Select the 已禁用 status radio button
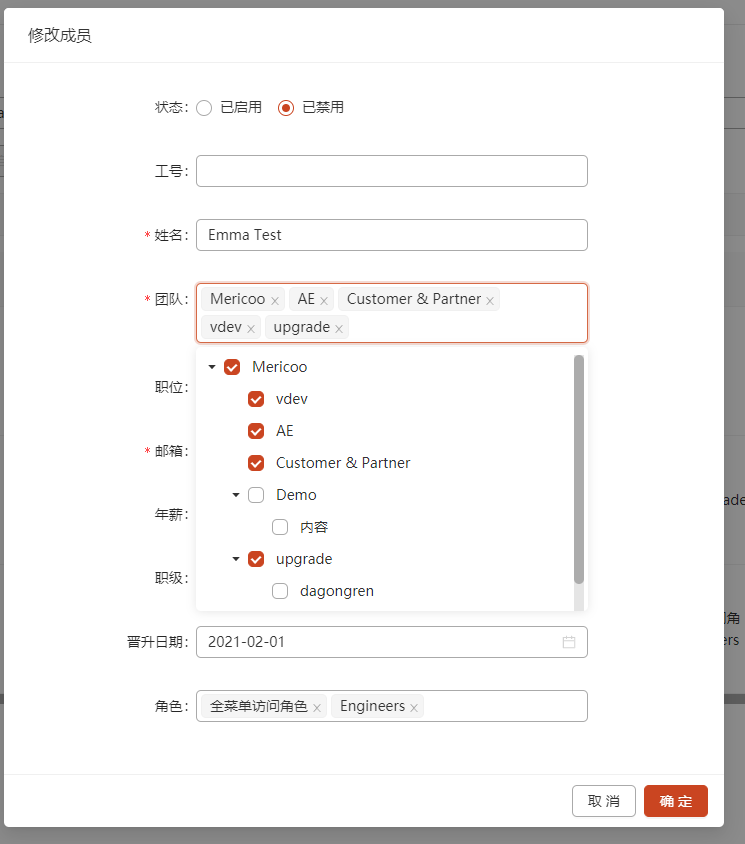This screenshot has height=844, width=745. tap(286, 108)
